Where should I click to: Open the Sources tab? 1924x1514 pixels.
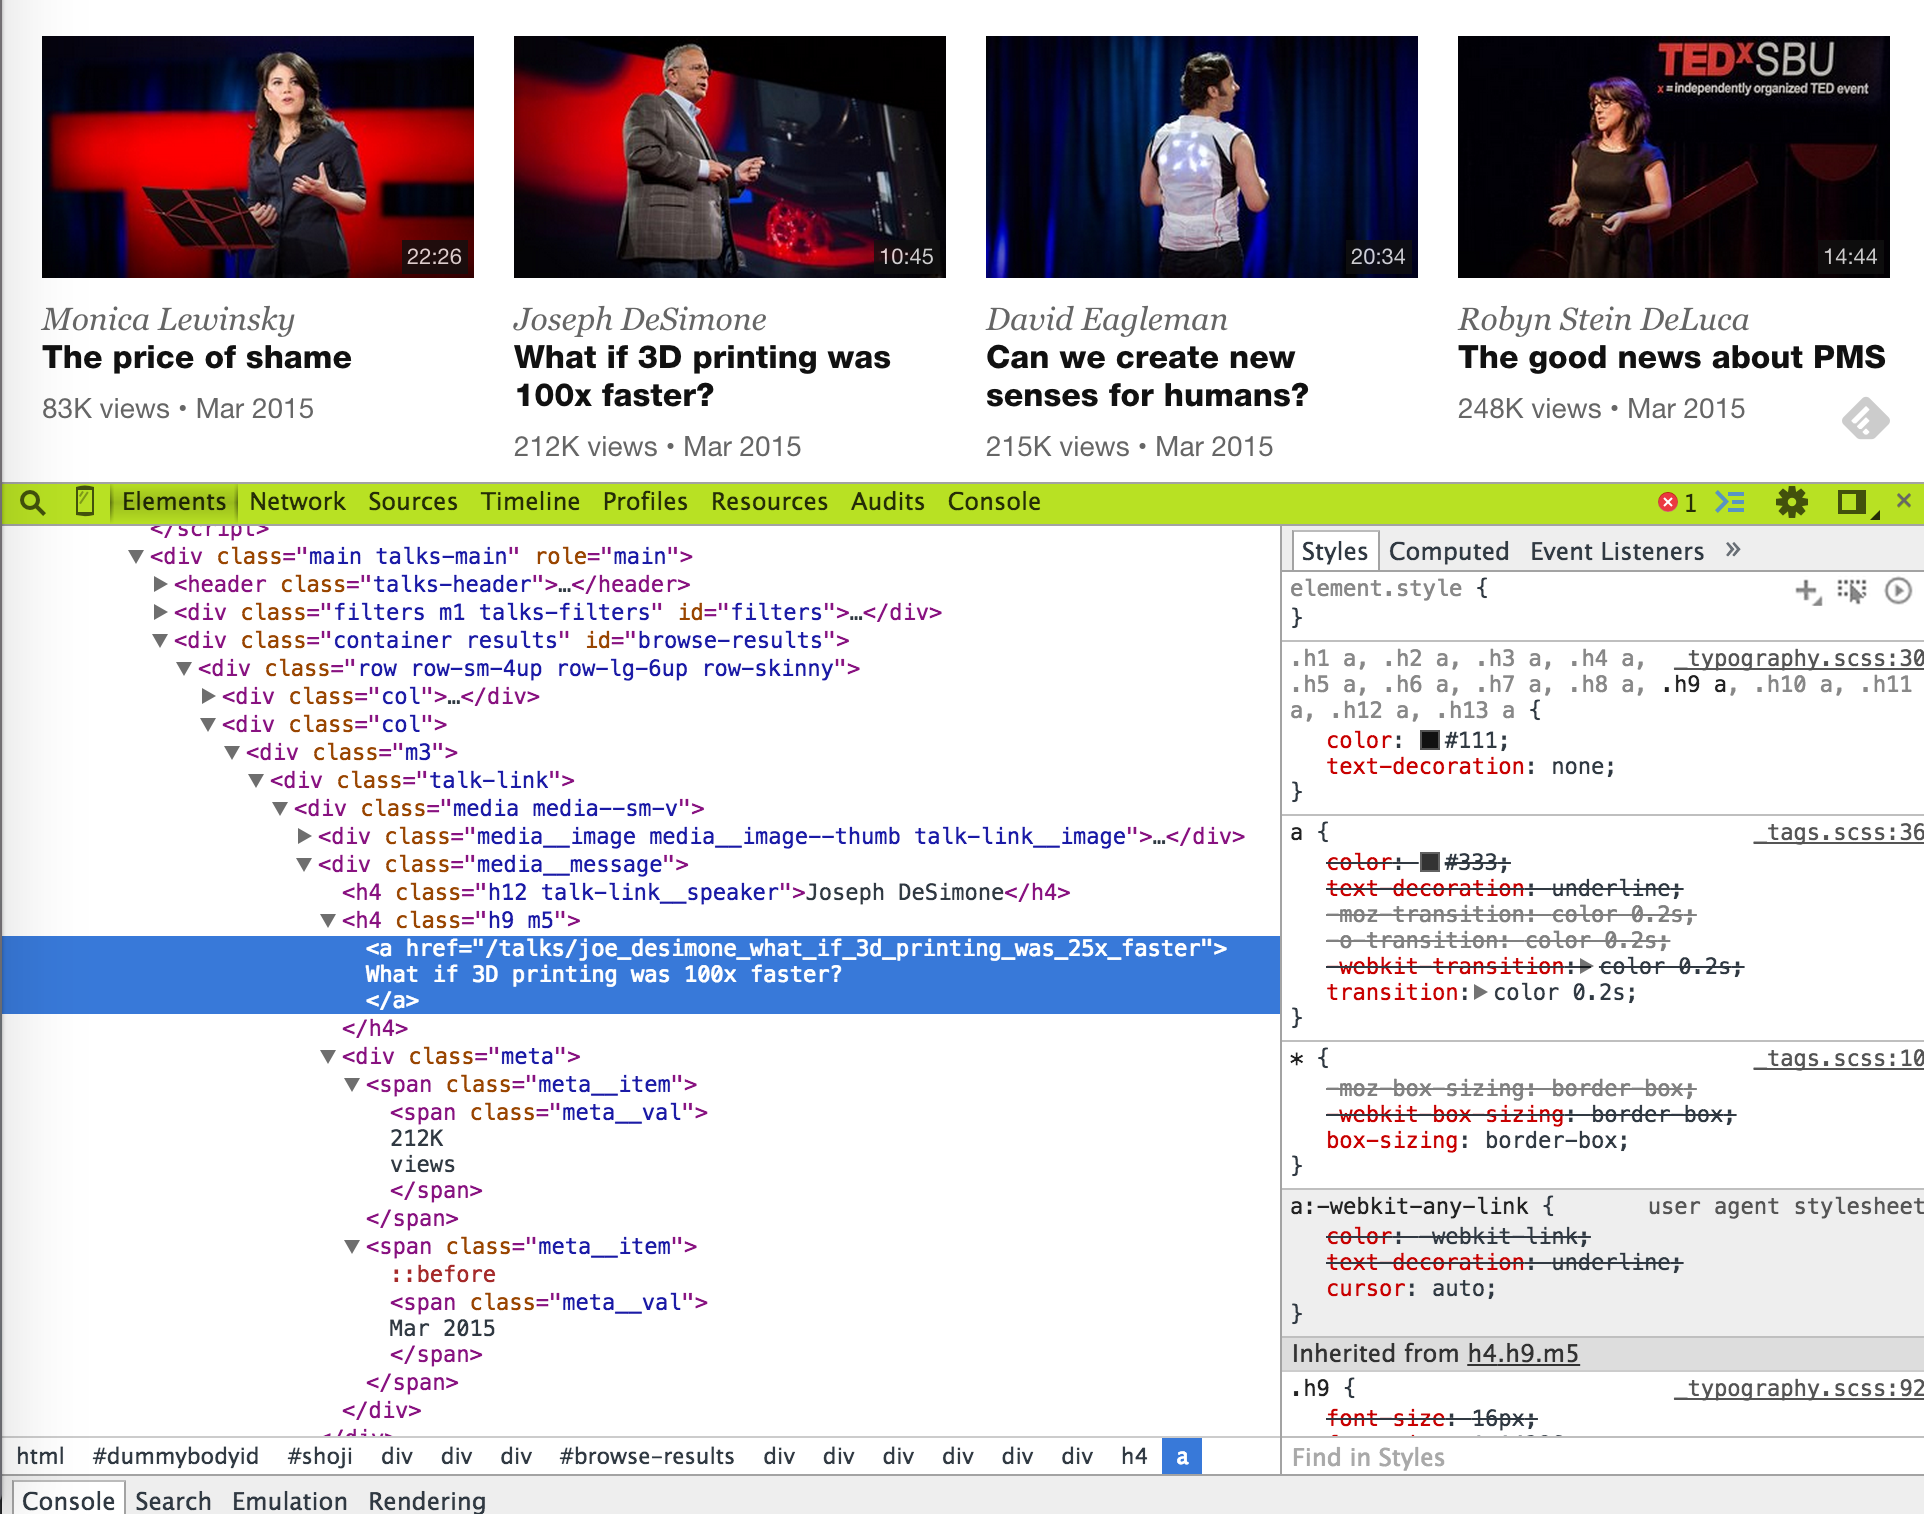413,502
